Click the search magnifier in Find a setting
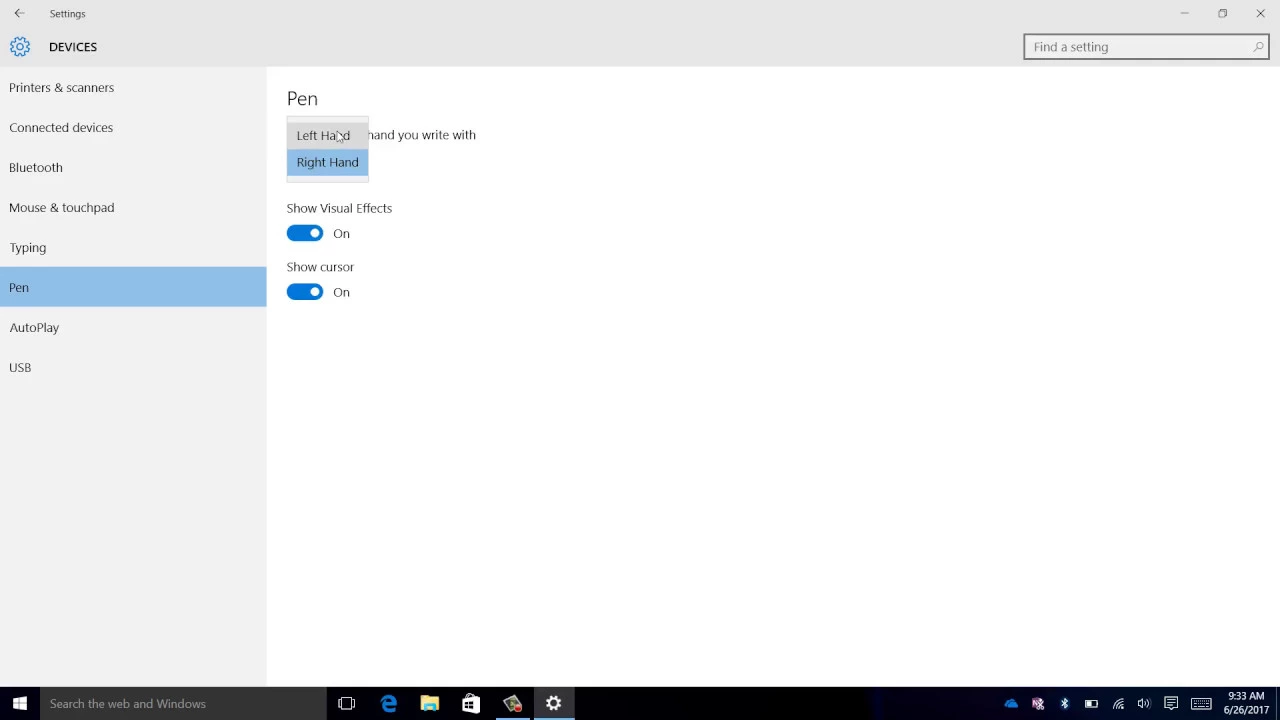1280x720 pixels. [x=1258, y=47]
